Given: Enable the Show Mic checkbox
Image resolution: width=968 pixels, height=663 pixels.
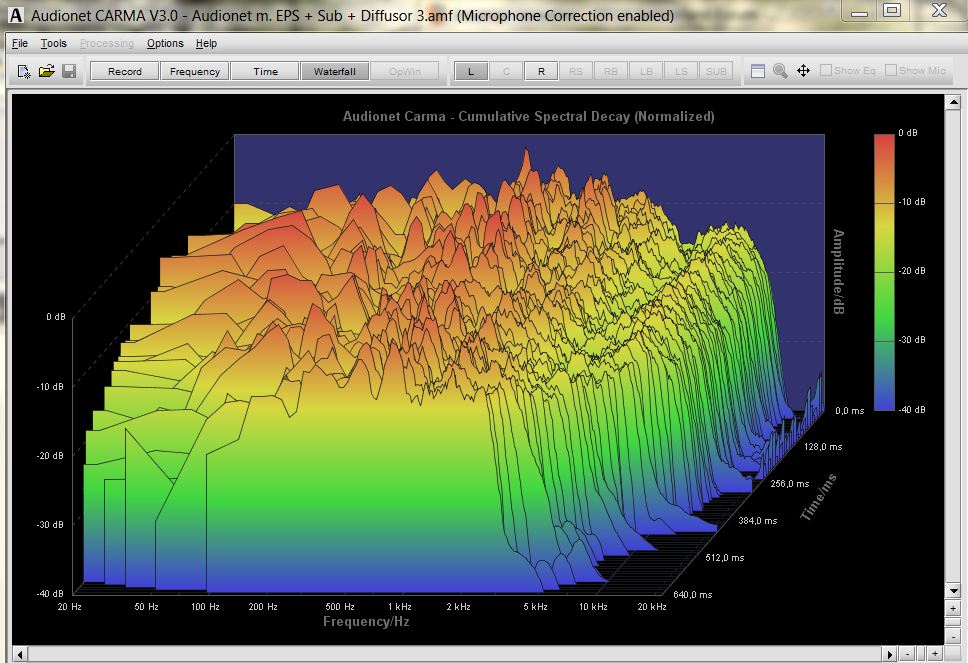Looking at the screenshot, I should [x=891, y=71].
